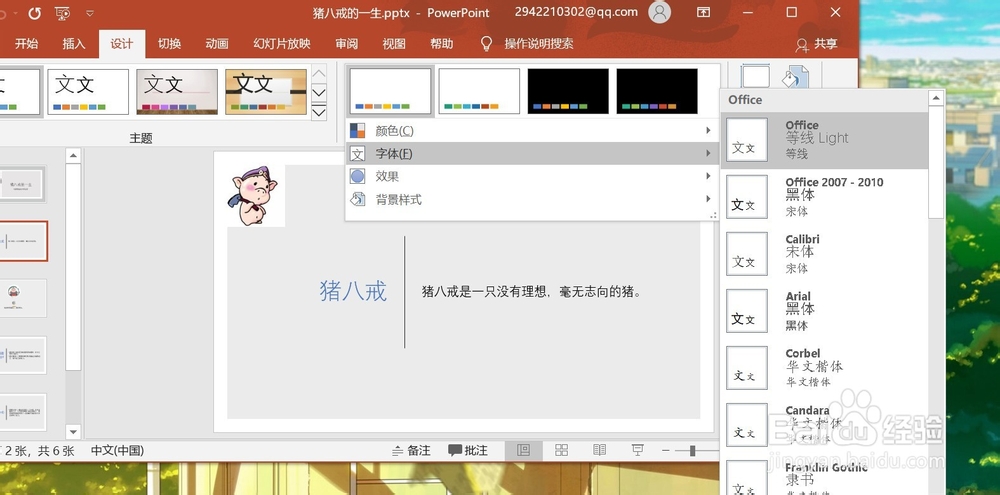Select the second black variant thumbnail
Image resolution: width=1000 pixels, height=495 pixels.
pyautogui.click(x=657, y=91)
